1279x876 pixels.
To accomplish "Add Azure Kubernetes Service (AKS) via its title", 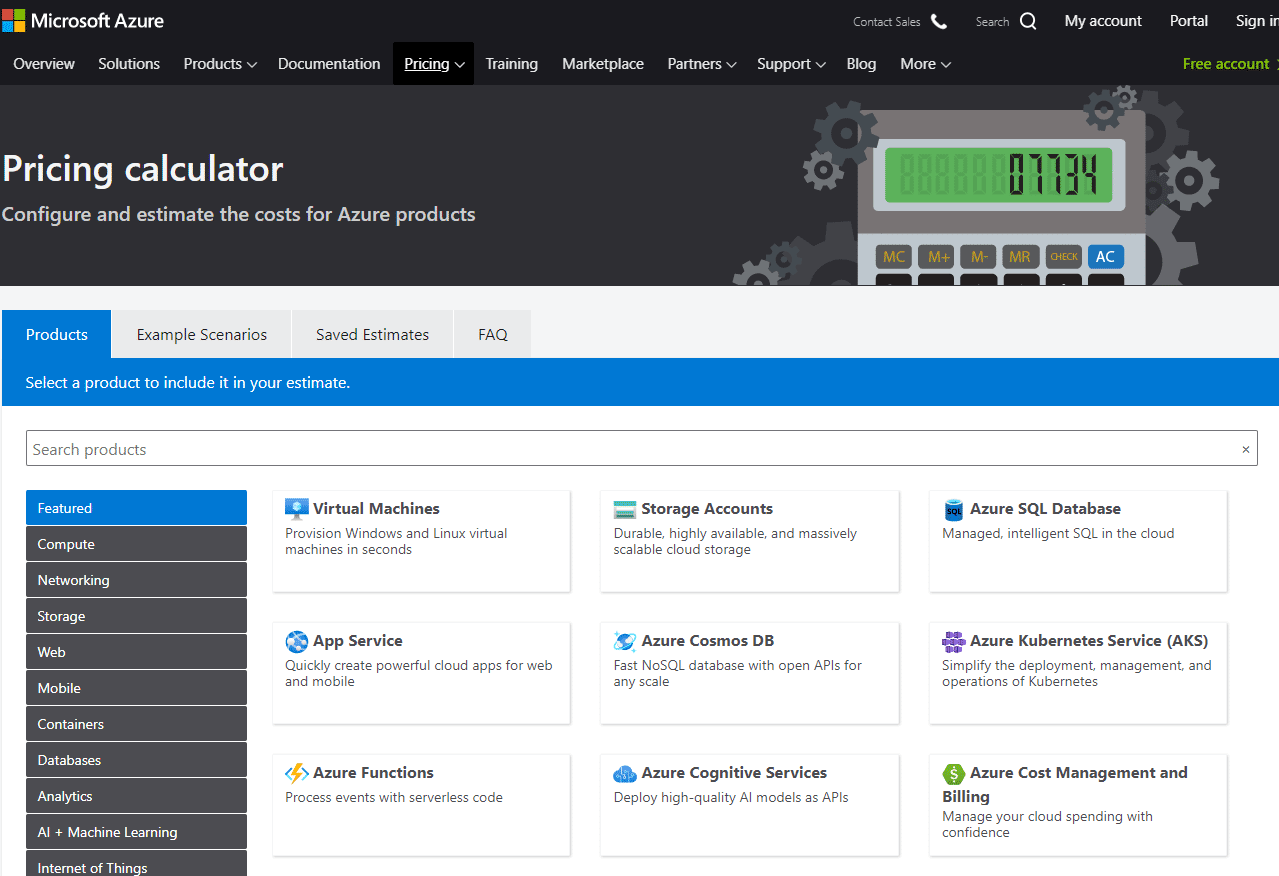I will pyautogui.click(x=1089, y=641).
